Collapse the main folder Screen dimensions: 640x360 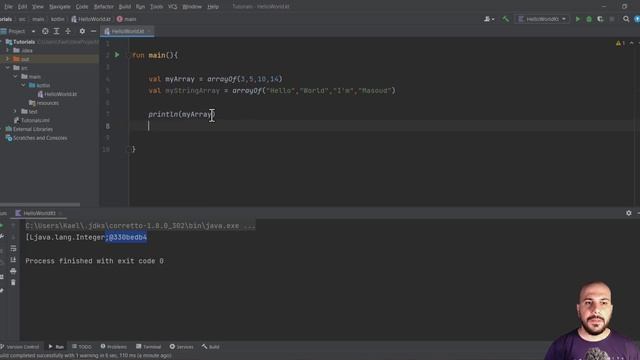pos(15,77)
